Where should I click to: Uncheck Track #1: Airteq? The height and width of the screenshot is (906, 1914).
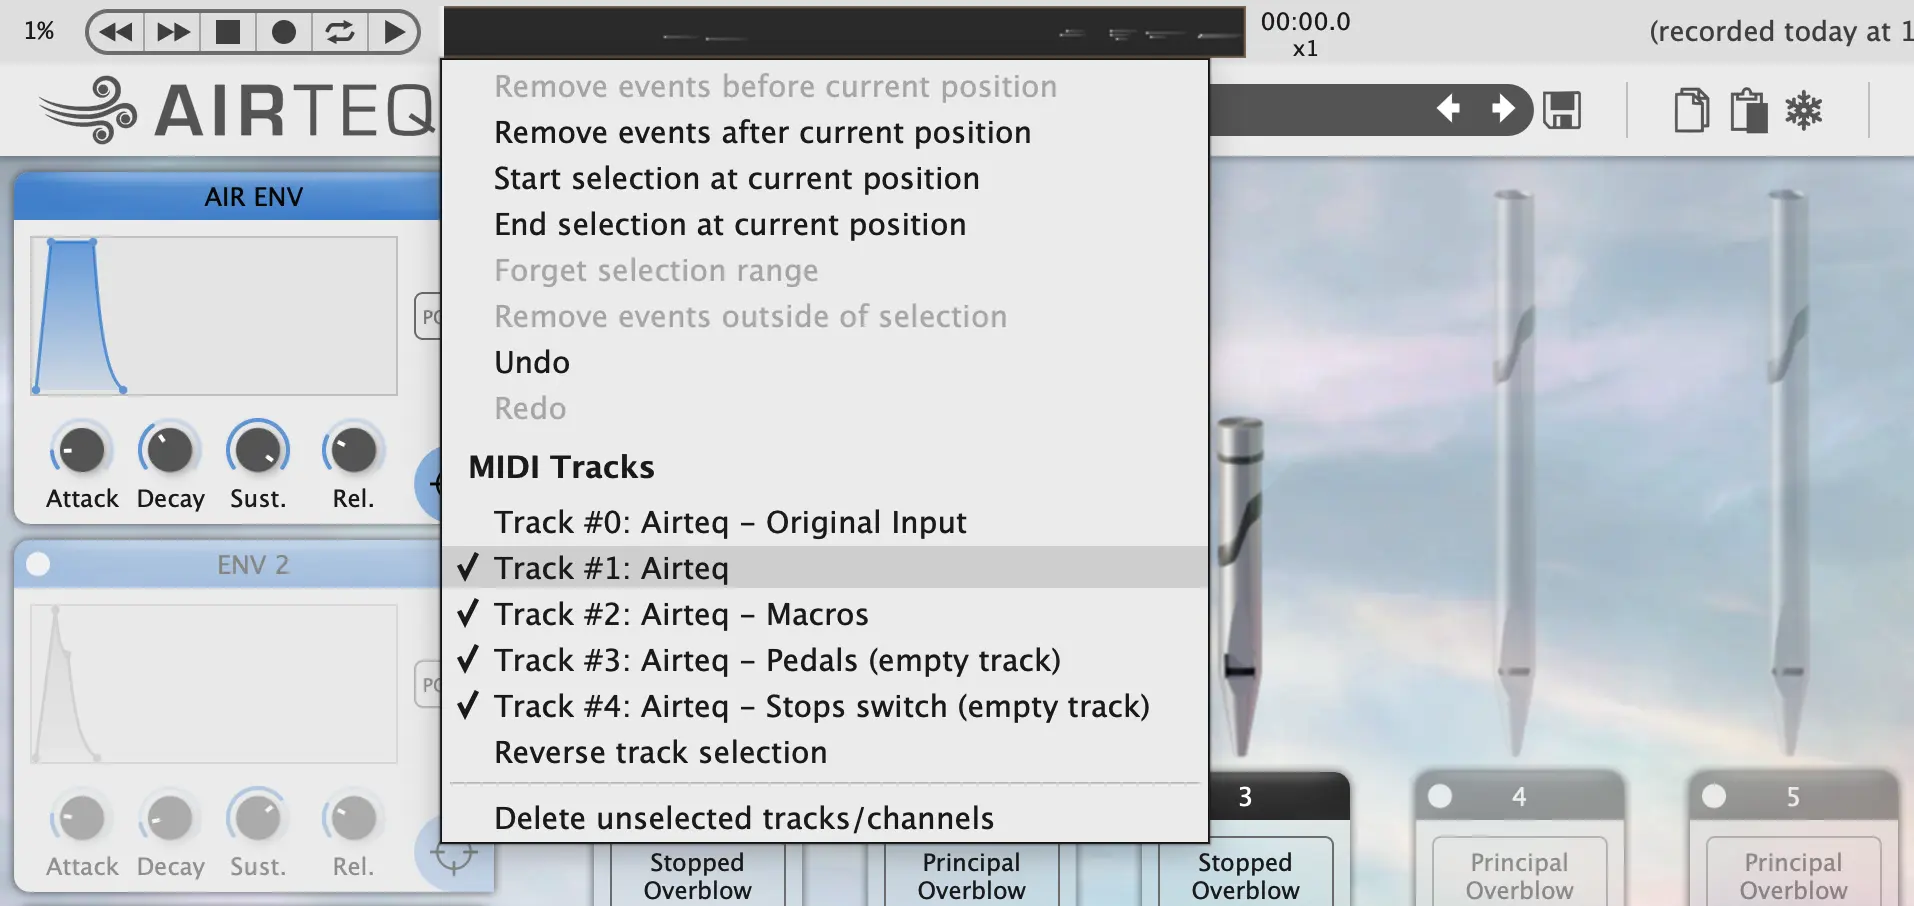(825, 568)
